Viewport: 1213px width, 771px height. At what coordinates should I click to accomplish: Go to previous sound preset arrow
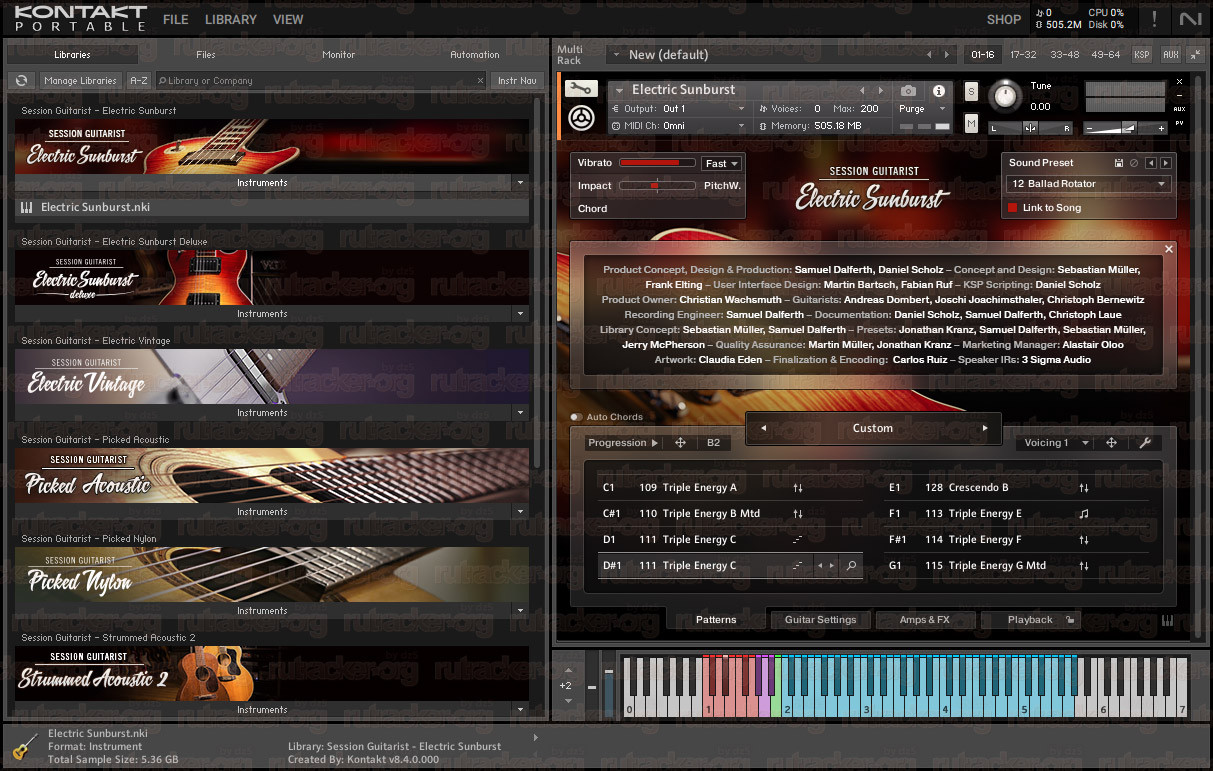[1151, 163]
